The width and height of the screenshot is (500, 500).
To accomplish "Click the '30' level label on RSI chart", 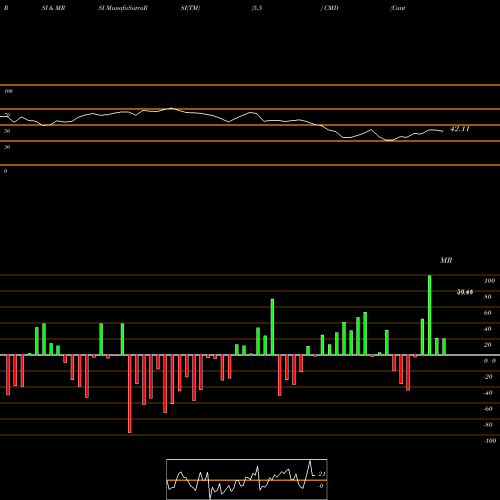I will point(7,147).
